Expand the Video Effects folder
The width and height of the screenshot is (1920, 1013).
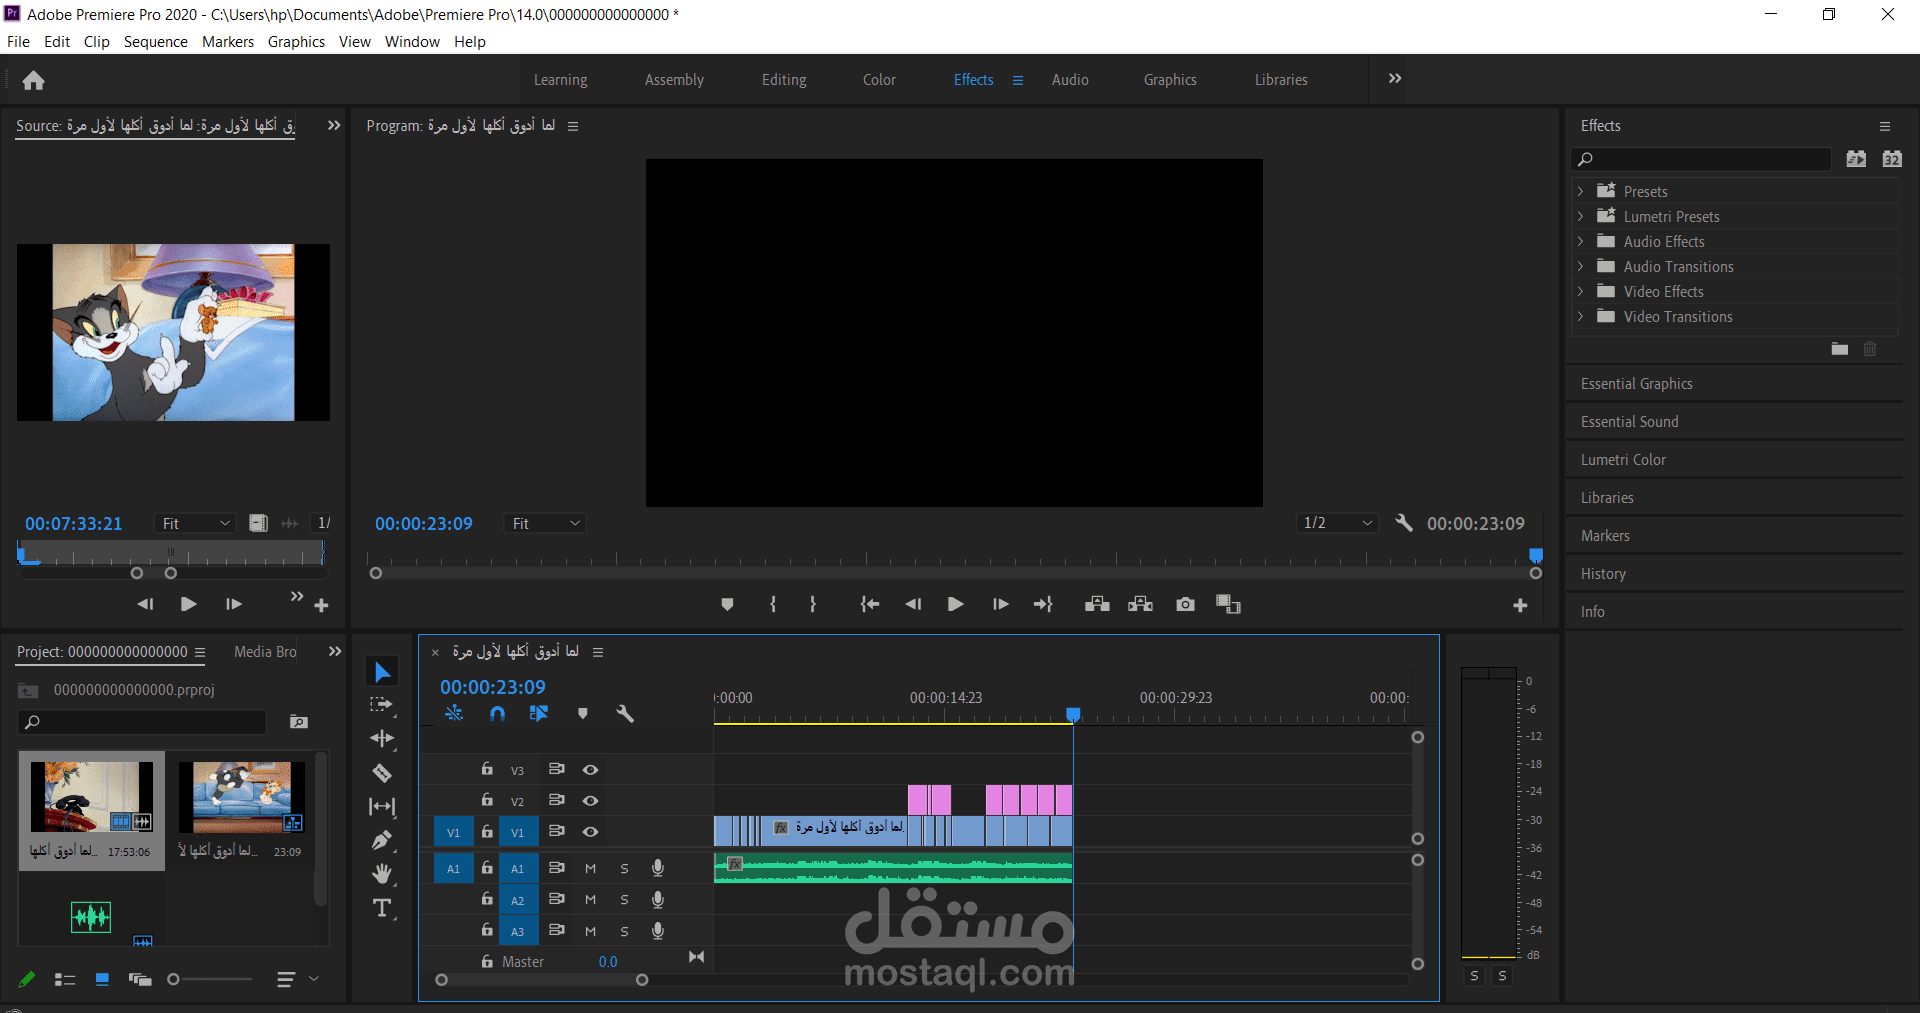(1580, 291)
